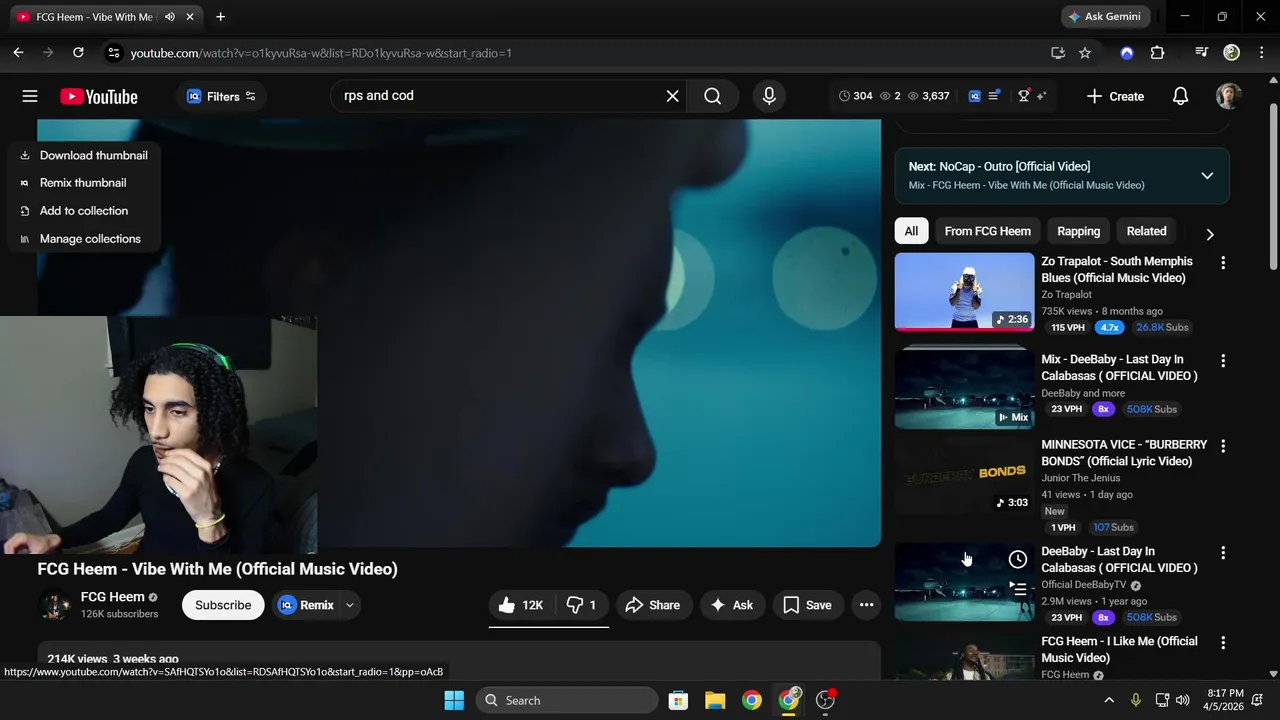The height and width of the screenshot is (720, 1280).
Task: Click Ask Gemini button
Action: pos(1105,17)
